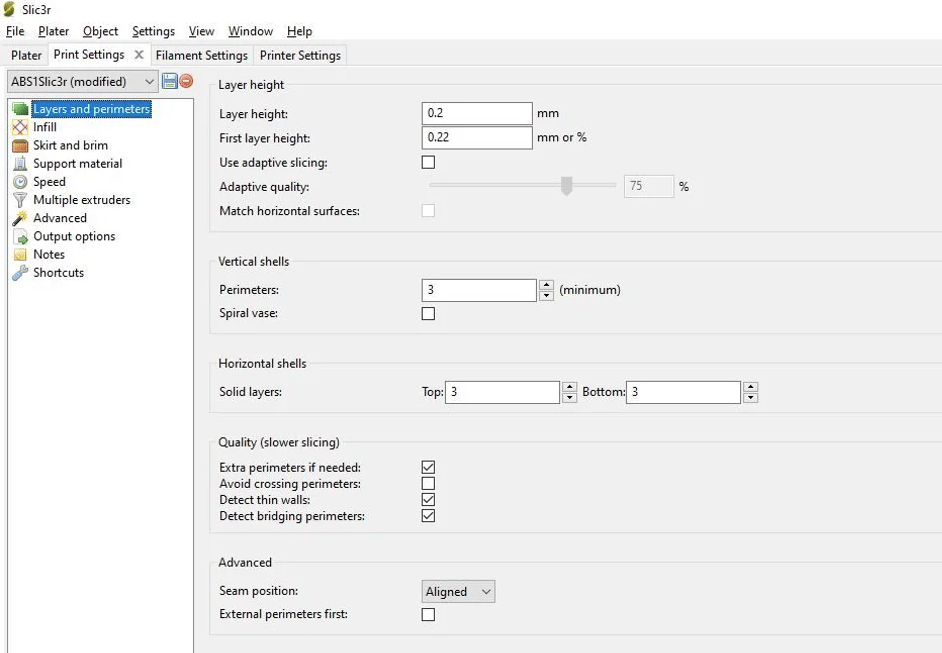Viewport: 942px width, 653px height.
Task: Increase Top solid layers value
Action: click(570, 387)
